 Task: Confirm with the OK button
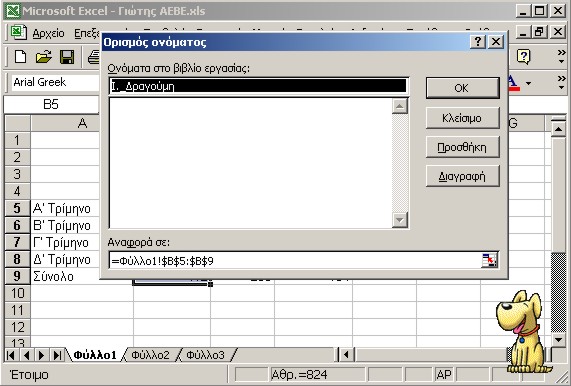462,88
